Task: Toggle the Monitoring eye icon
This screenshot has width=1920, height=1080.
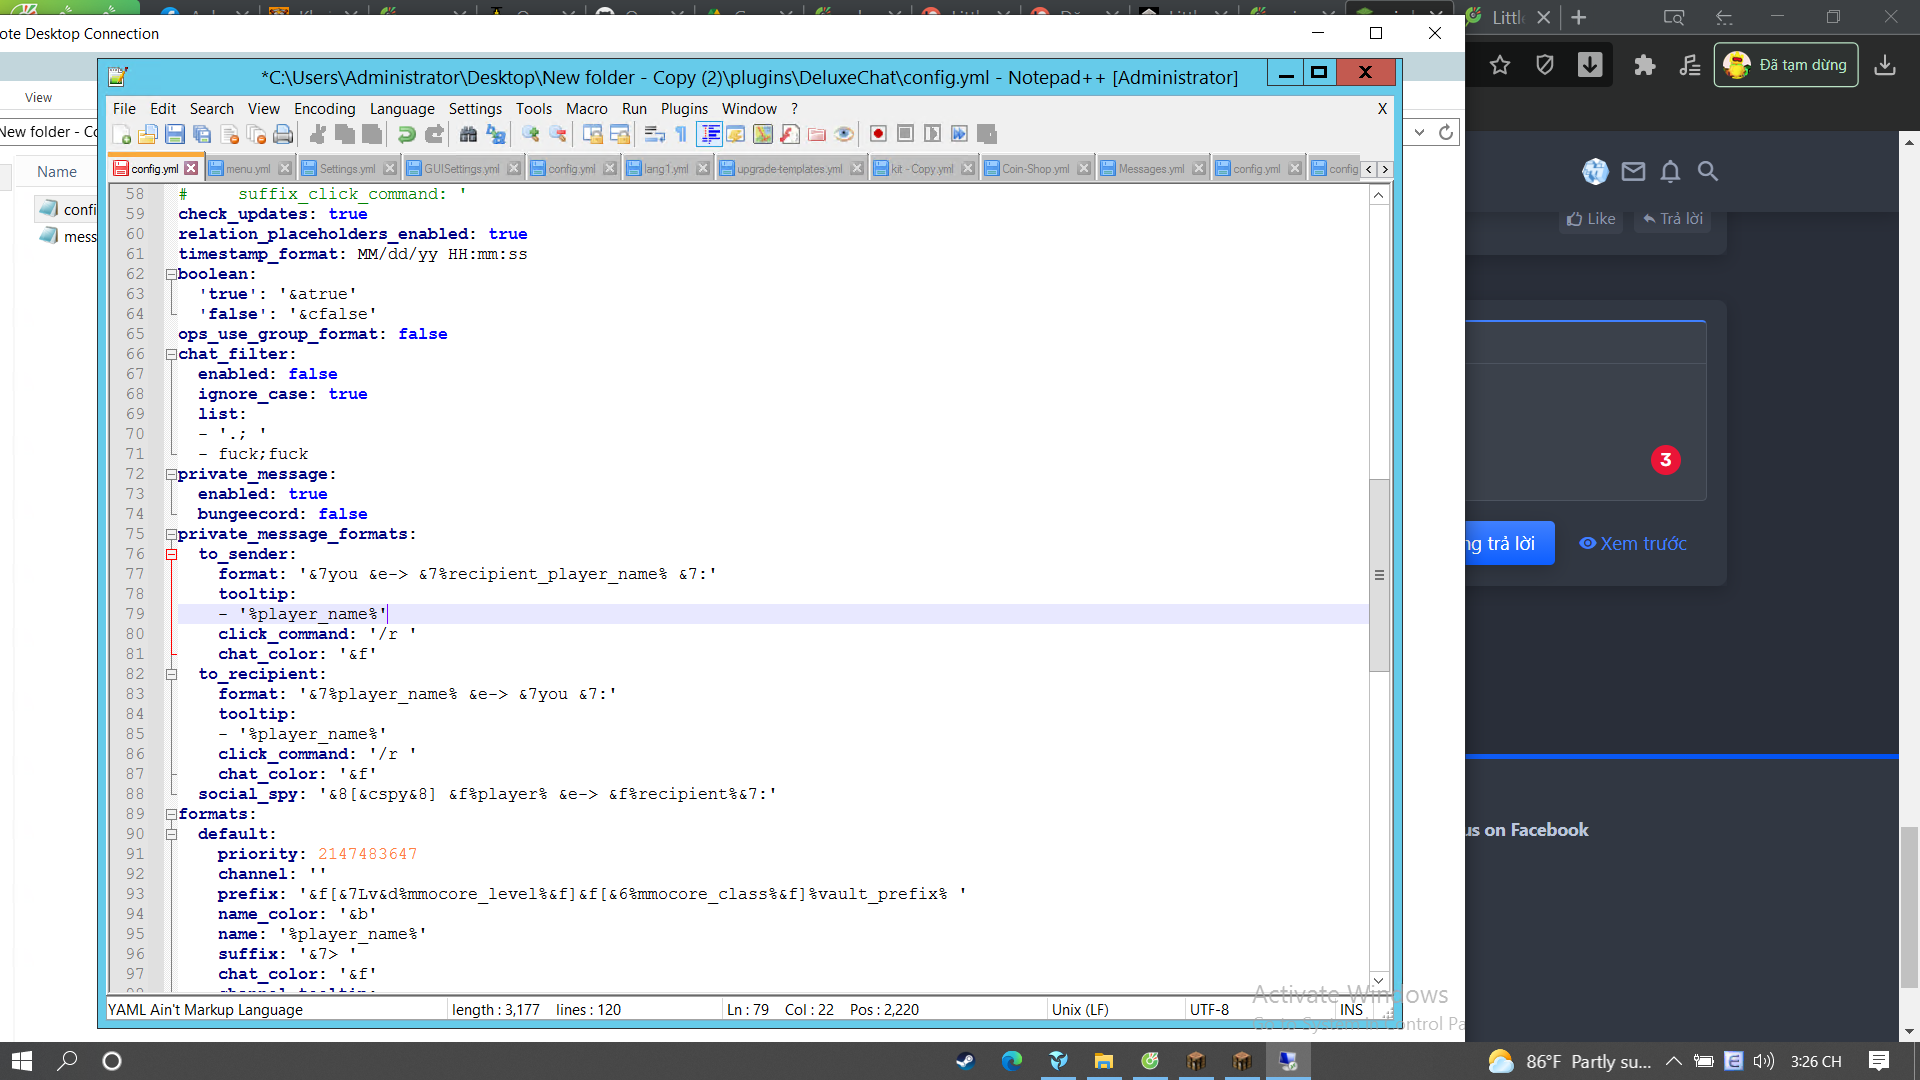Action: click(844, 134)
